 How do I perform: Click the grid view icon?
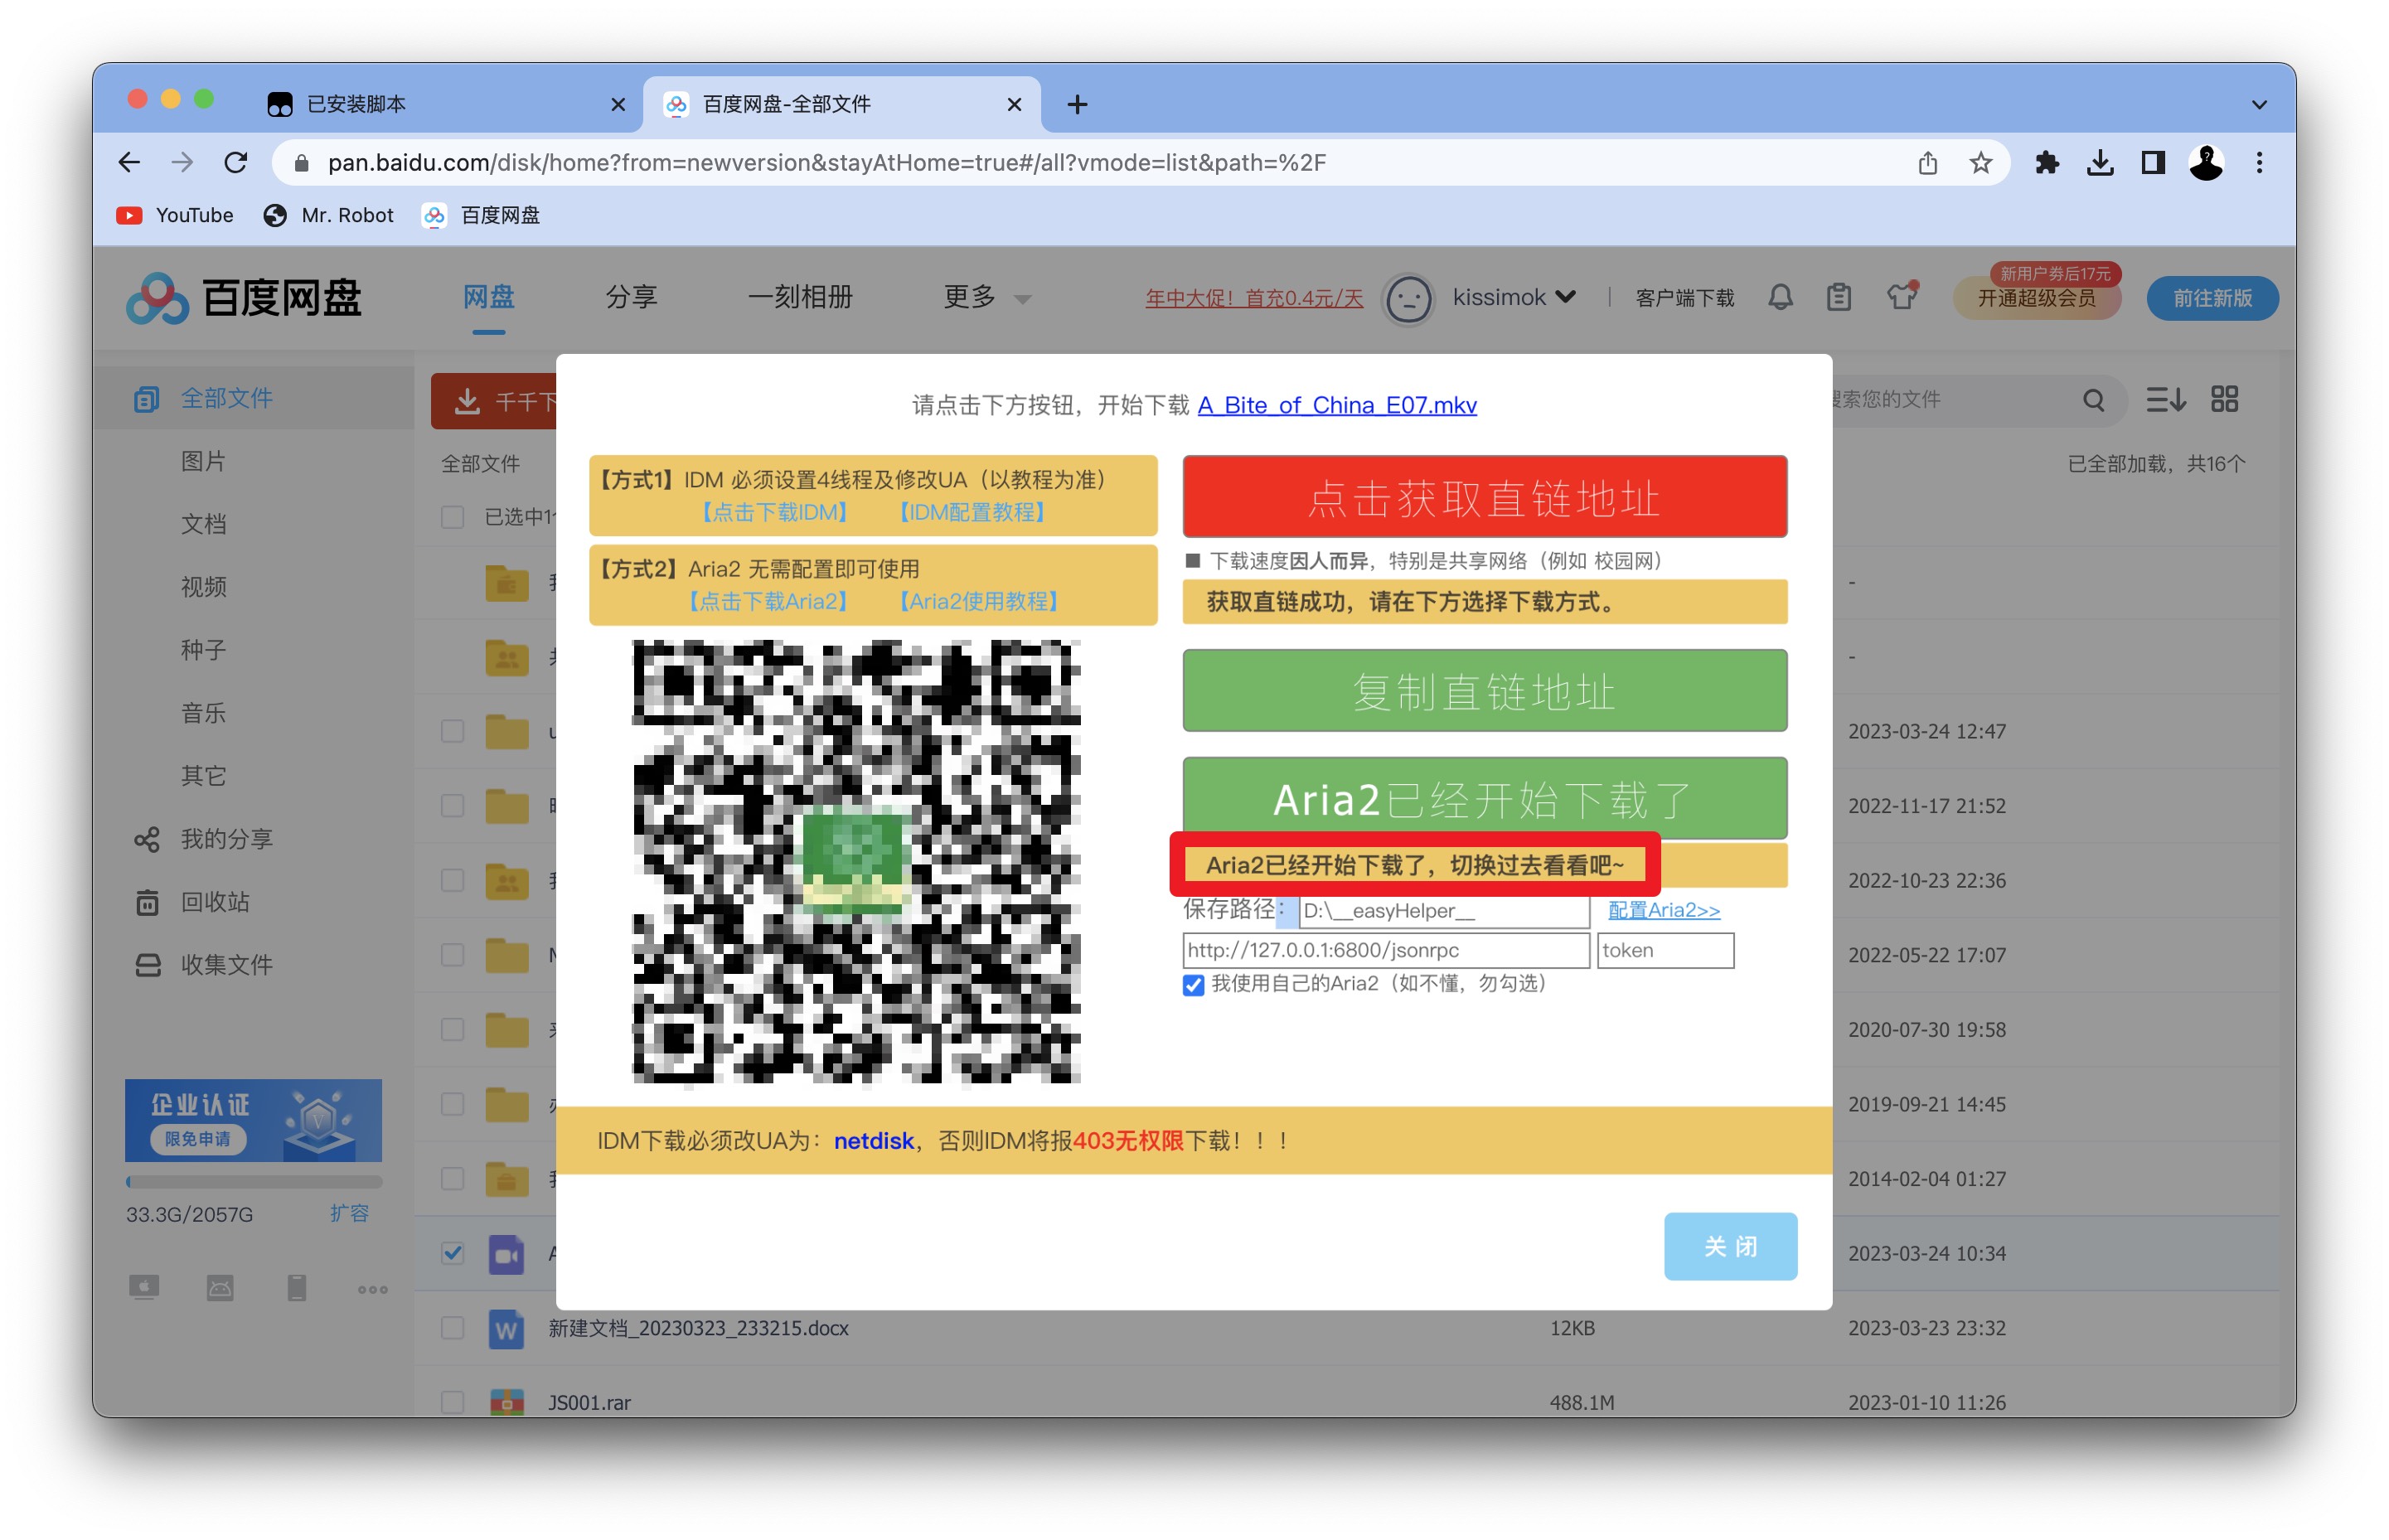[2224, 399]
